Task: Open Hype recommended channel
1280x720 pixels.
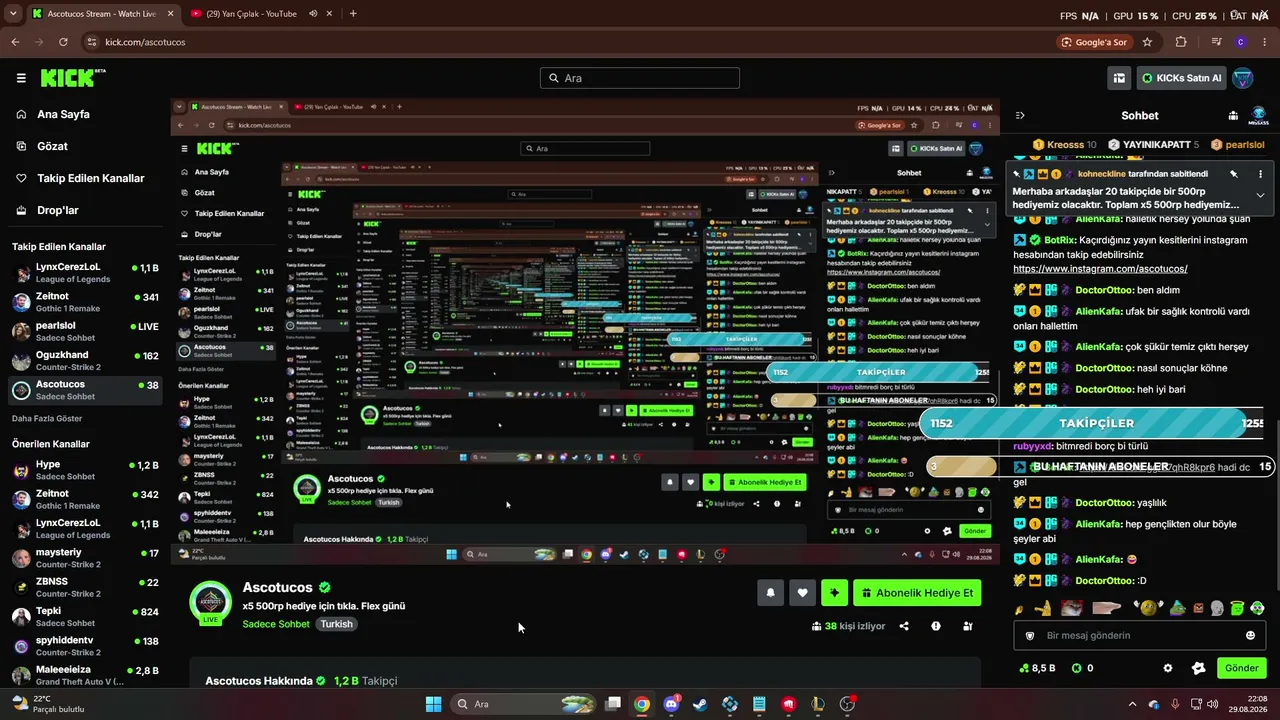Action: 85,470
